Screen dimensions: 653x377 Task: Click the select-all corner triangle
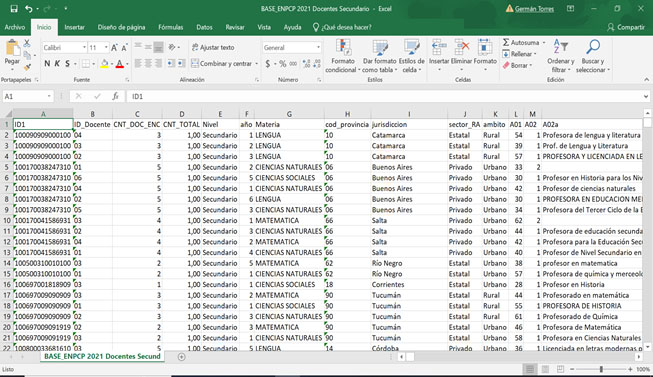[7, 114]
